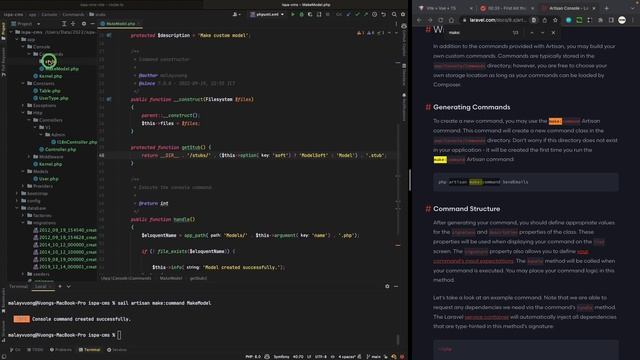
Task: Open a new browser tab
Action: 606,8
